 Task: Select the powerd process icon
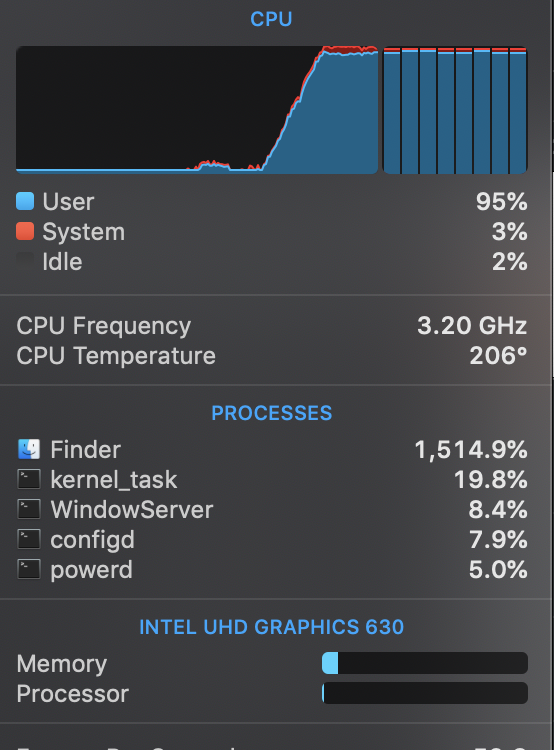coord(29,569)
